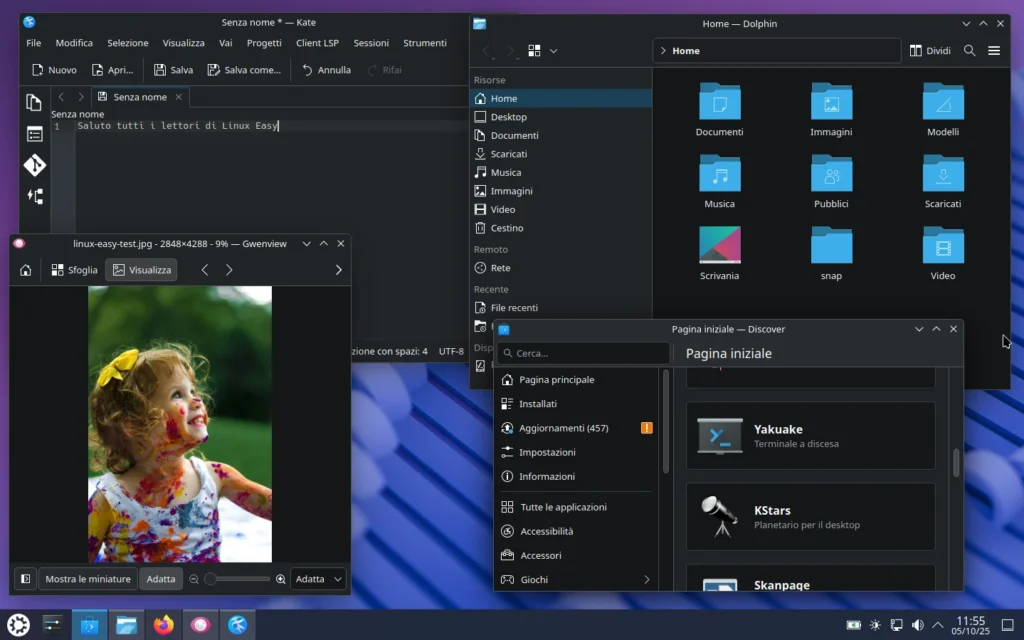Open the Adatta zoom dropdown in Gwenview

[318, 578]
